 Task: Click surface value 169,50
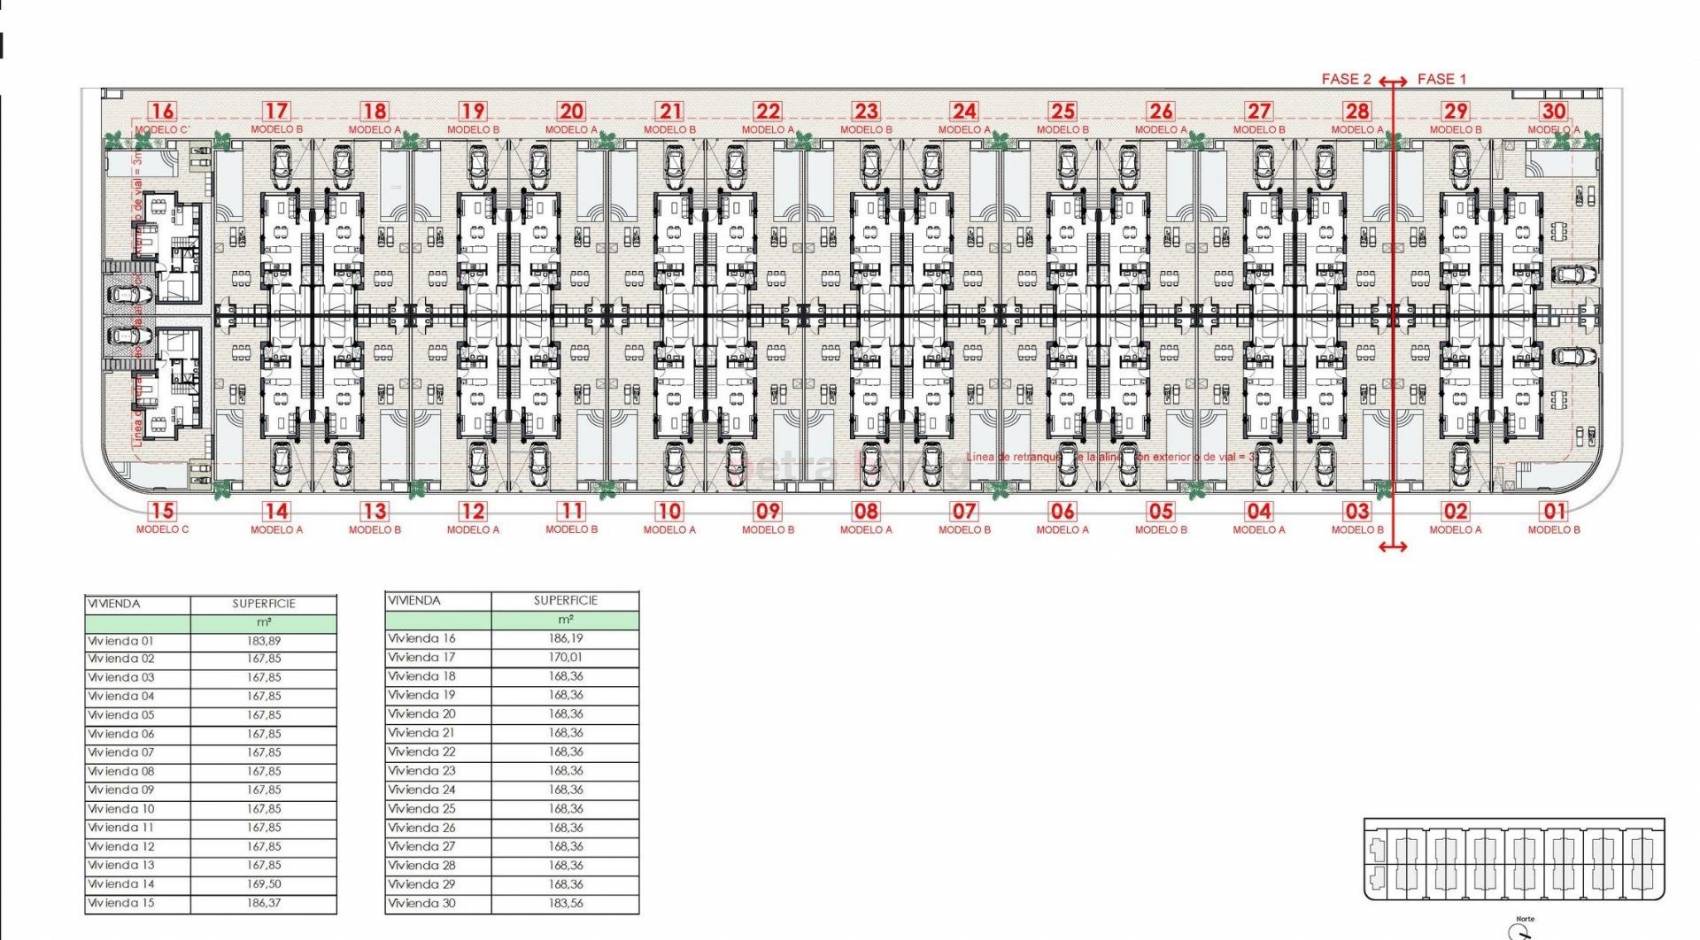tap(264, 884)
